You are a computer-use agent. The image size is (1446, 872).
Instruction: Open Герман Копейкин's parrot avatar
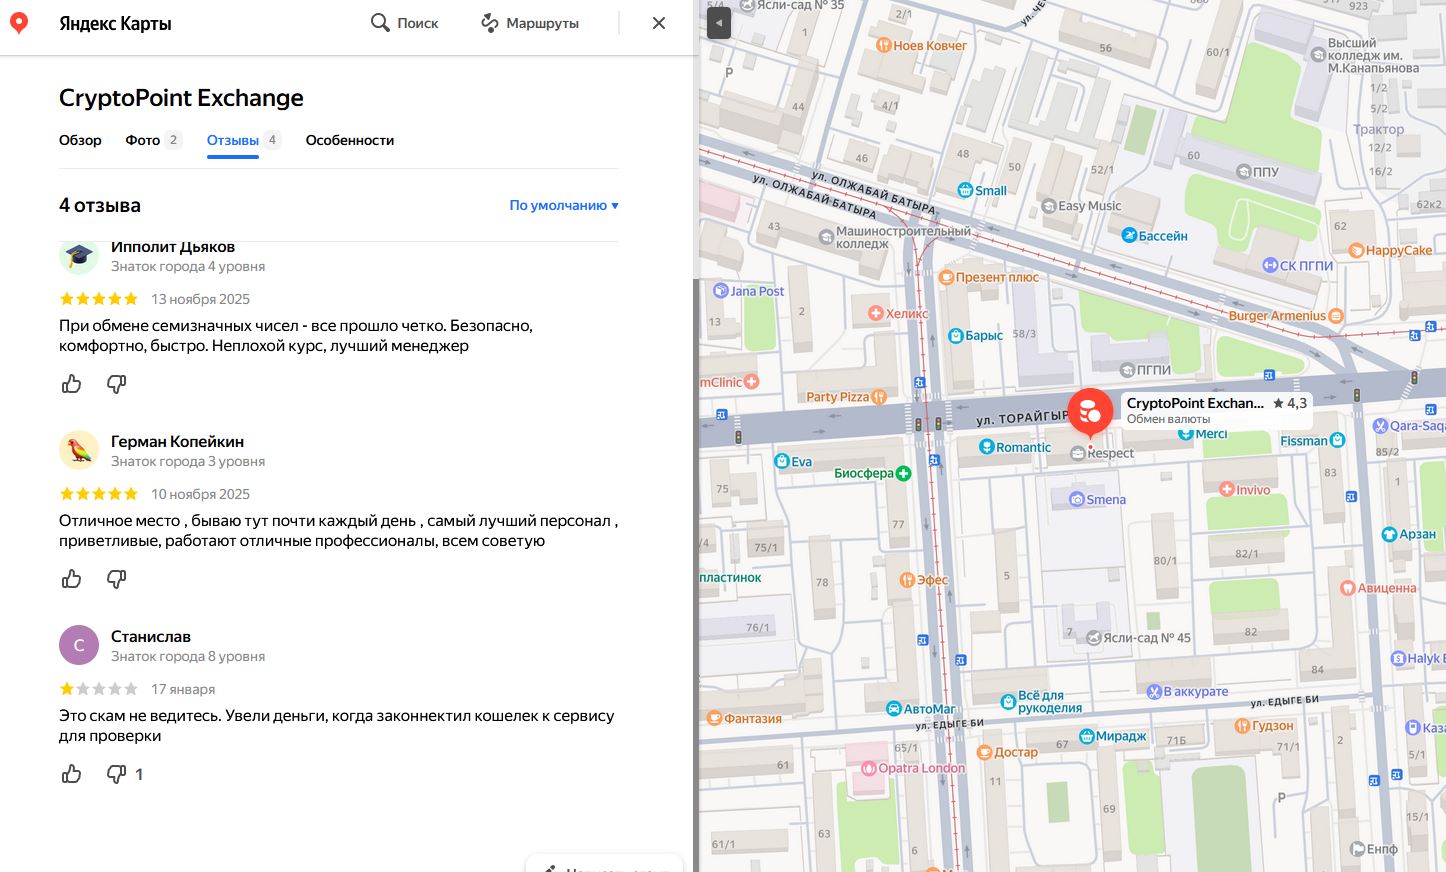pos(79,450)
